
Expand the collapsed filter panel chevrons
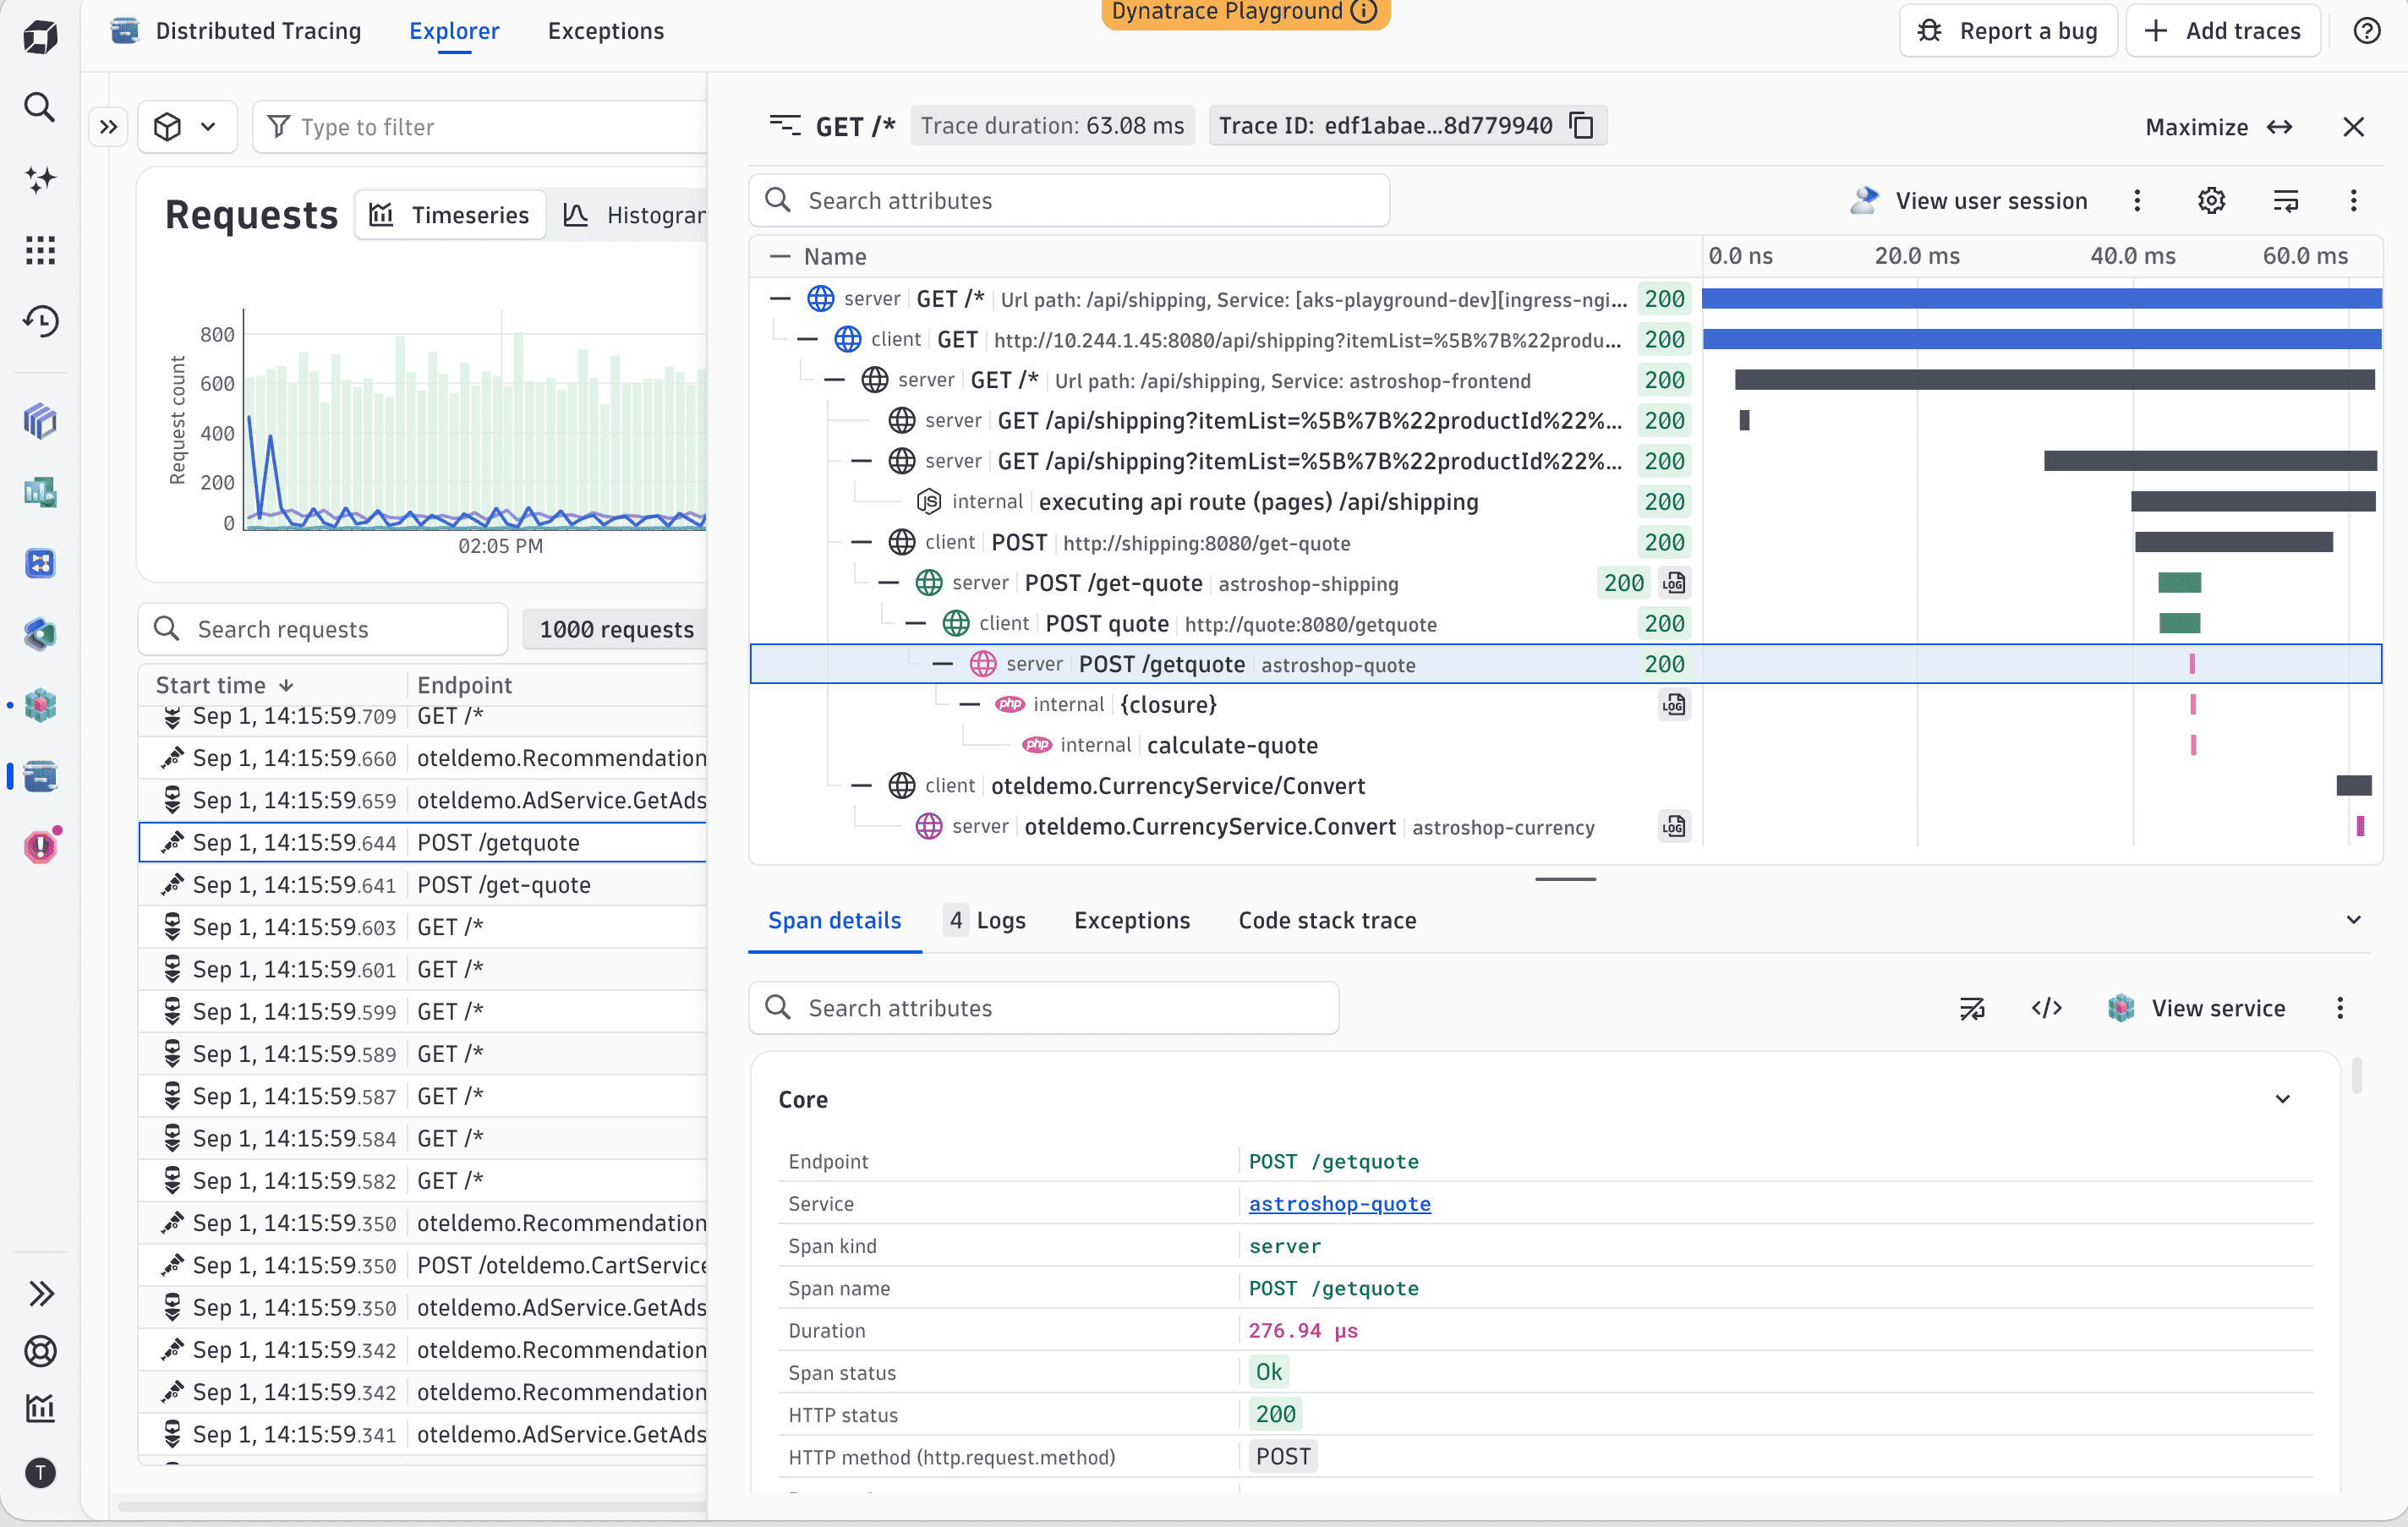point(109,127)
